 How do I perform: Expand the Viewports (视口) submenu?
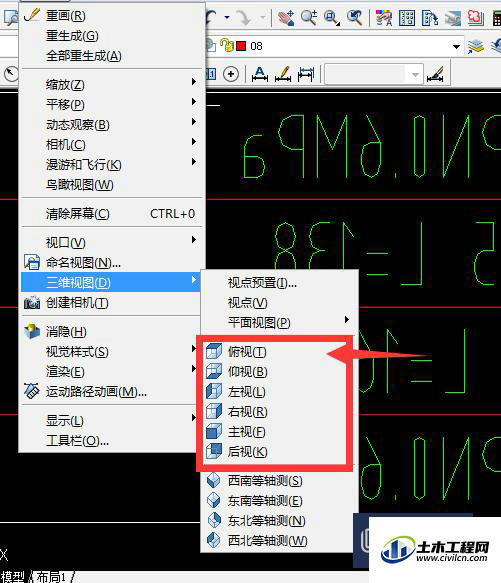pos(112,242)
